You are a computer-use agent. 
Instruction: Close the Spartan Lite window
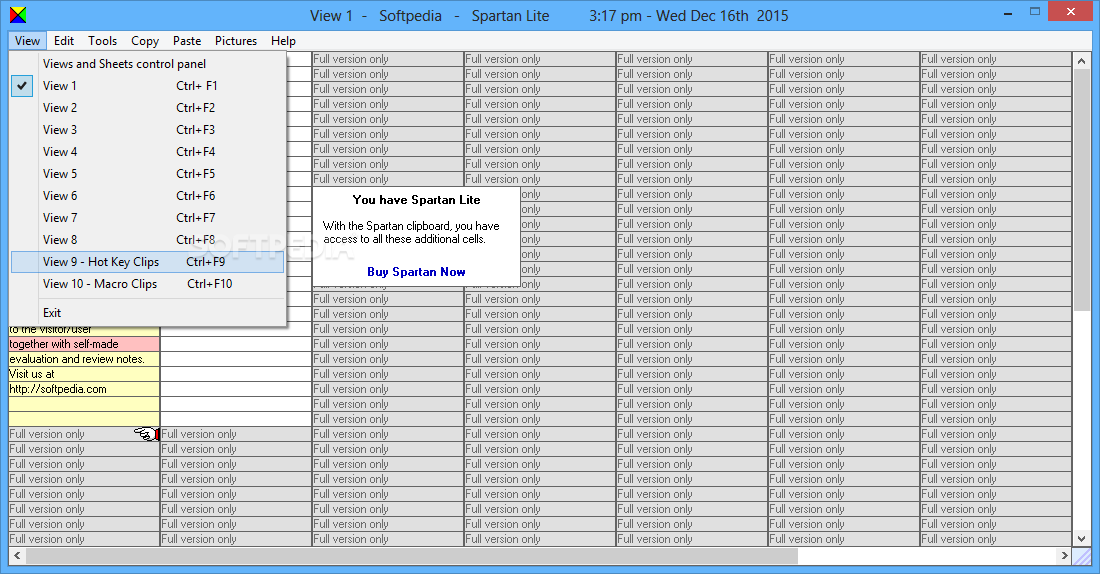(x=1071, y=11)
